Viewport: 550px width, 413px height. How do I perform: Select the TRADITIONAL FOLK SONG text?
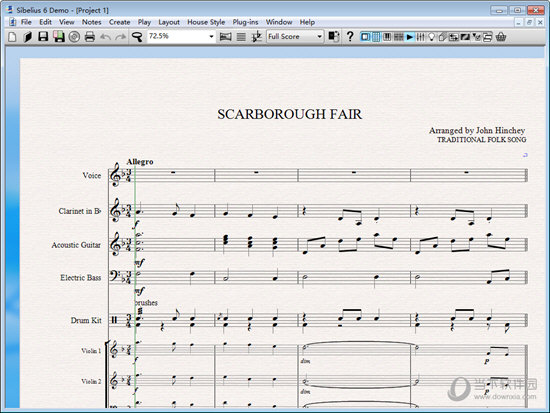pos(482,140)
